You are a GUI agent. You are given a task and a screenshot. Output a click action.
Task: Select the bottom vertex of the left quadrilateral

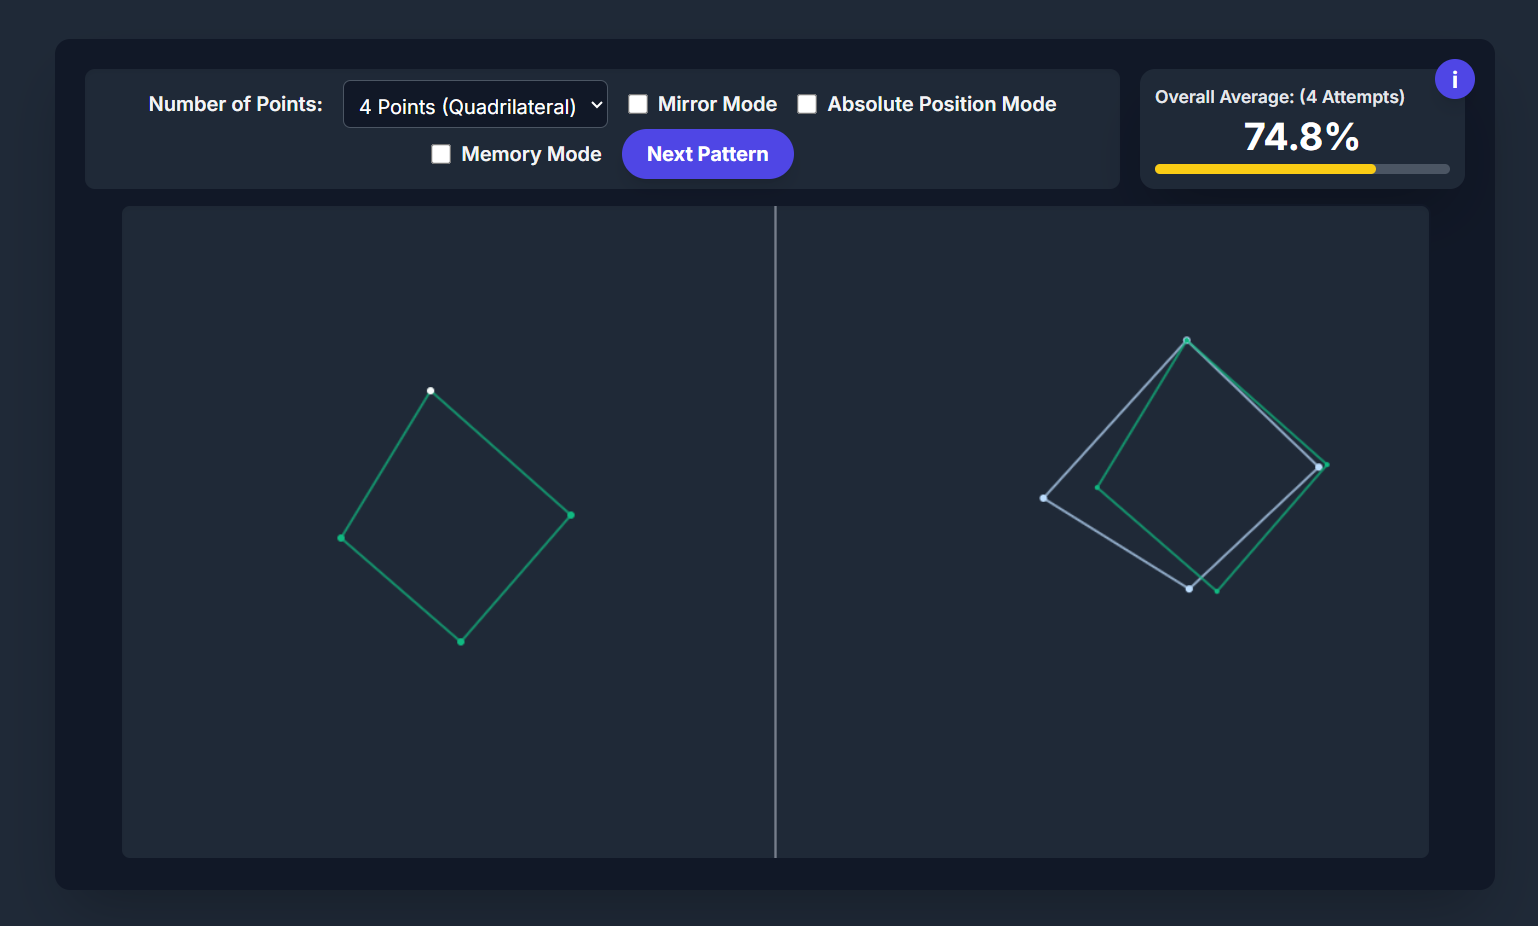coord(461,641)
